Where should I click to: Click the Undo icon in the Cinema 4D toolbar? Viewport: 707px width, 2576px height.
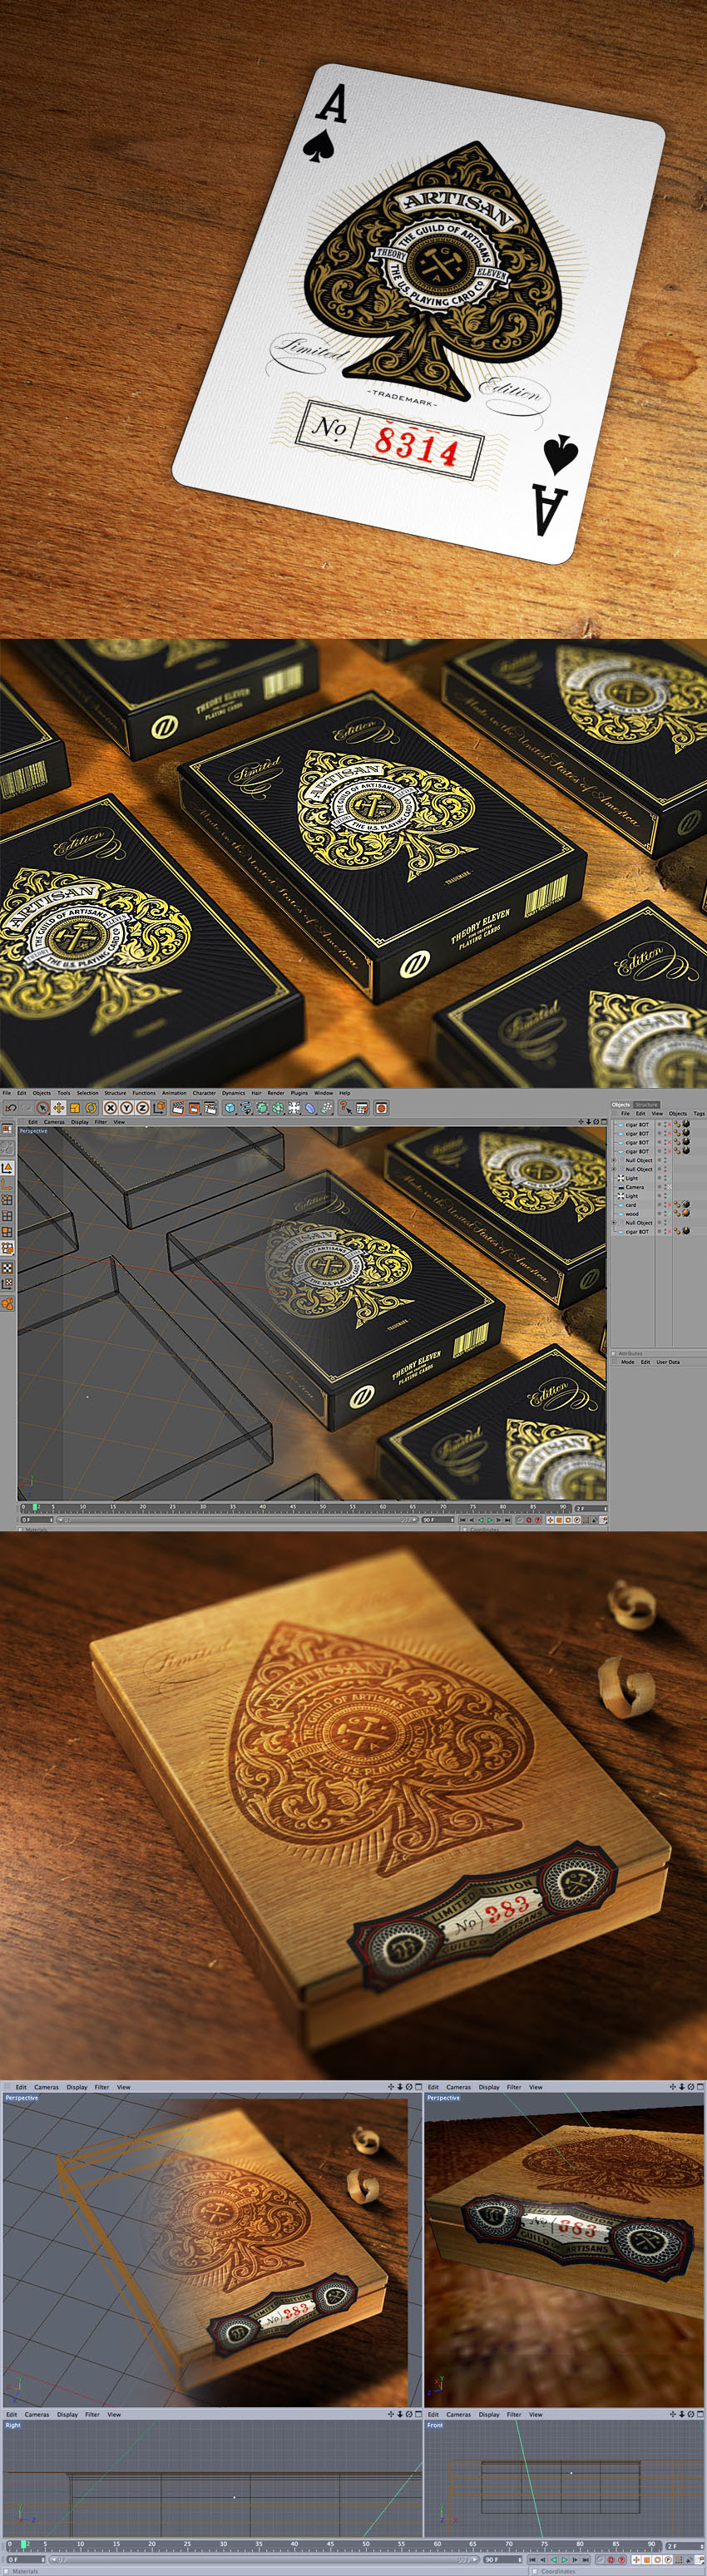(10, 1108)
